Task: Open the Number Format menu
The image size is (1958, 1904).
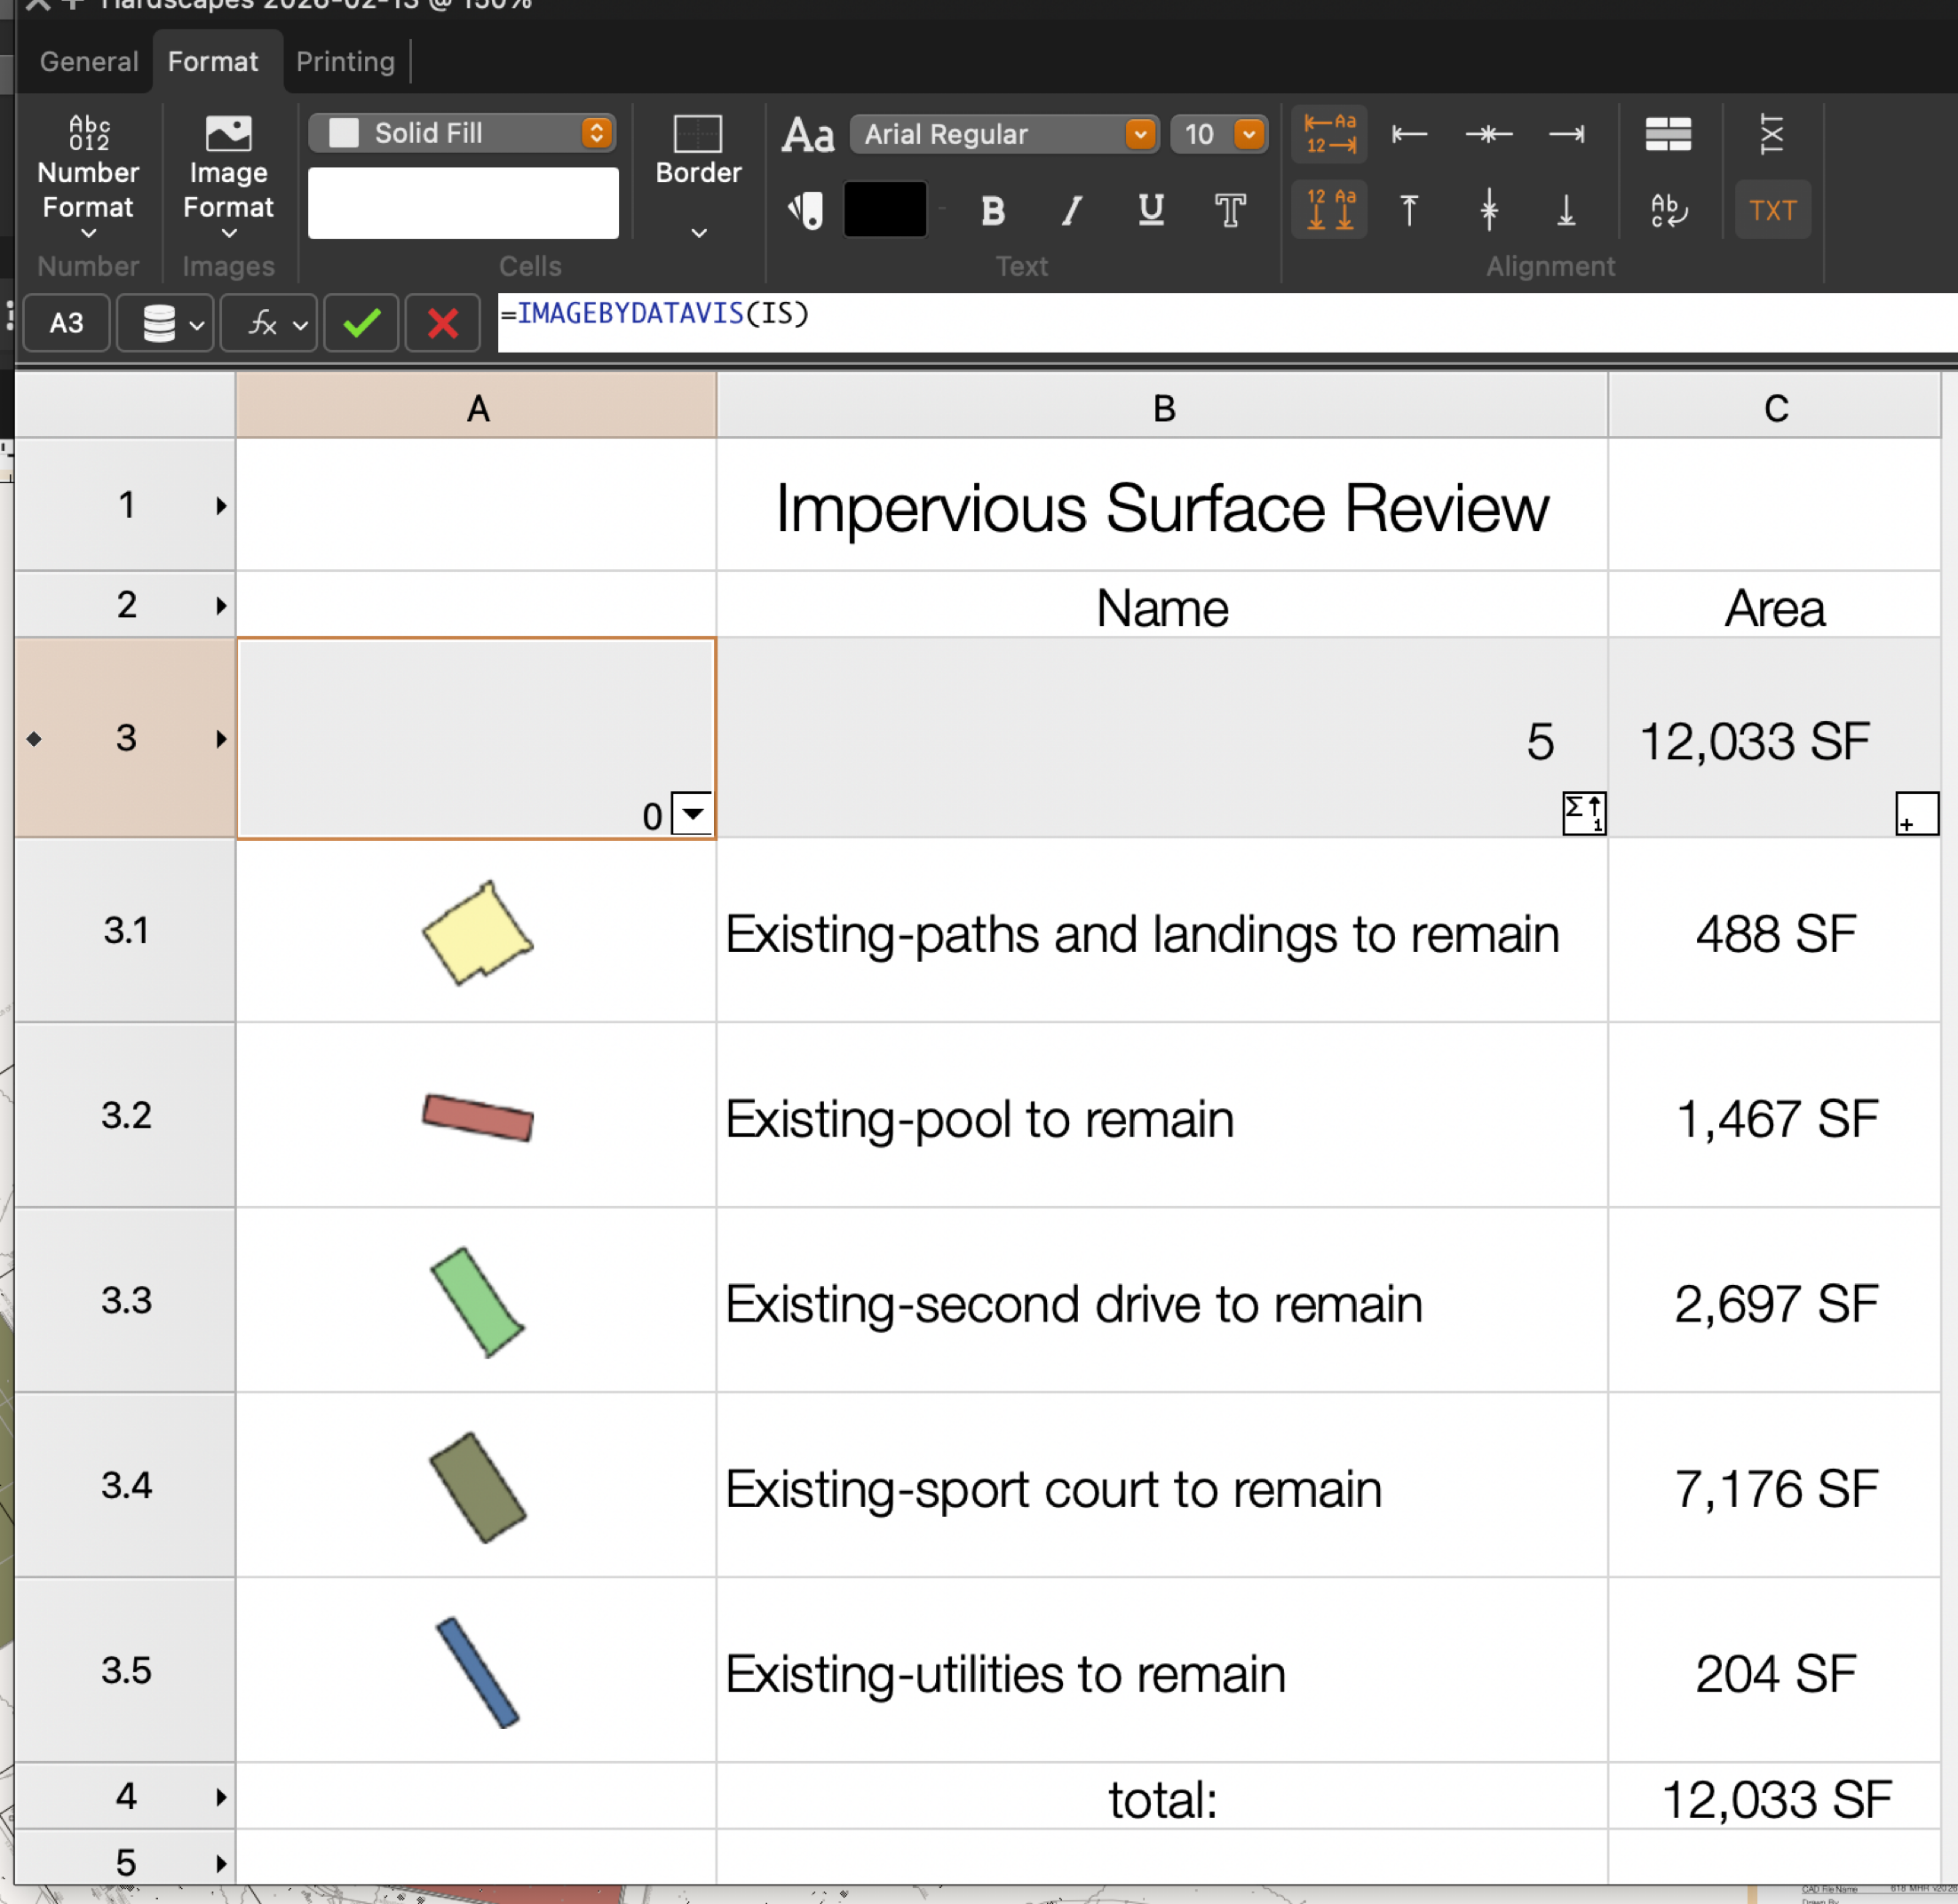Action: (x=88, y=178)
